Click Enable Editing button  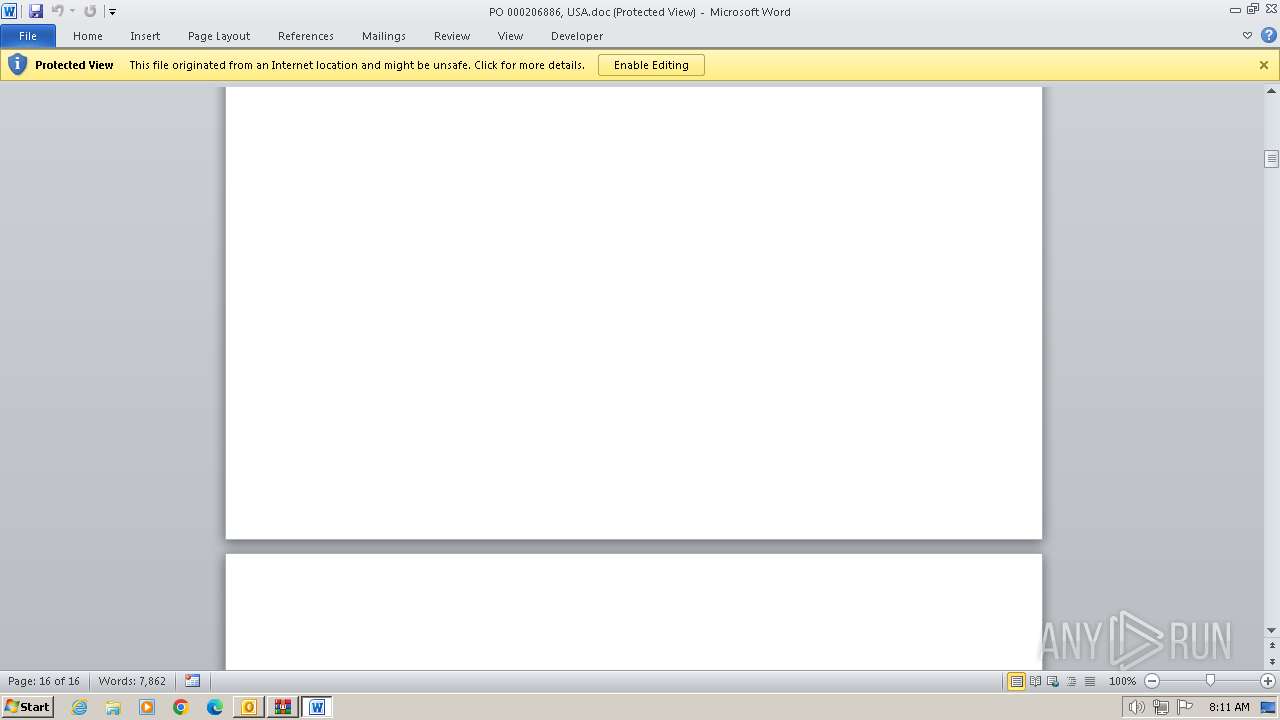pyautogui.click(x=651, y=65)
